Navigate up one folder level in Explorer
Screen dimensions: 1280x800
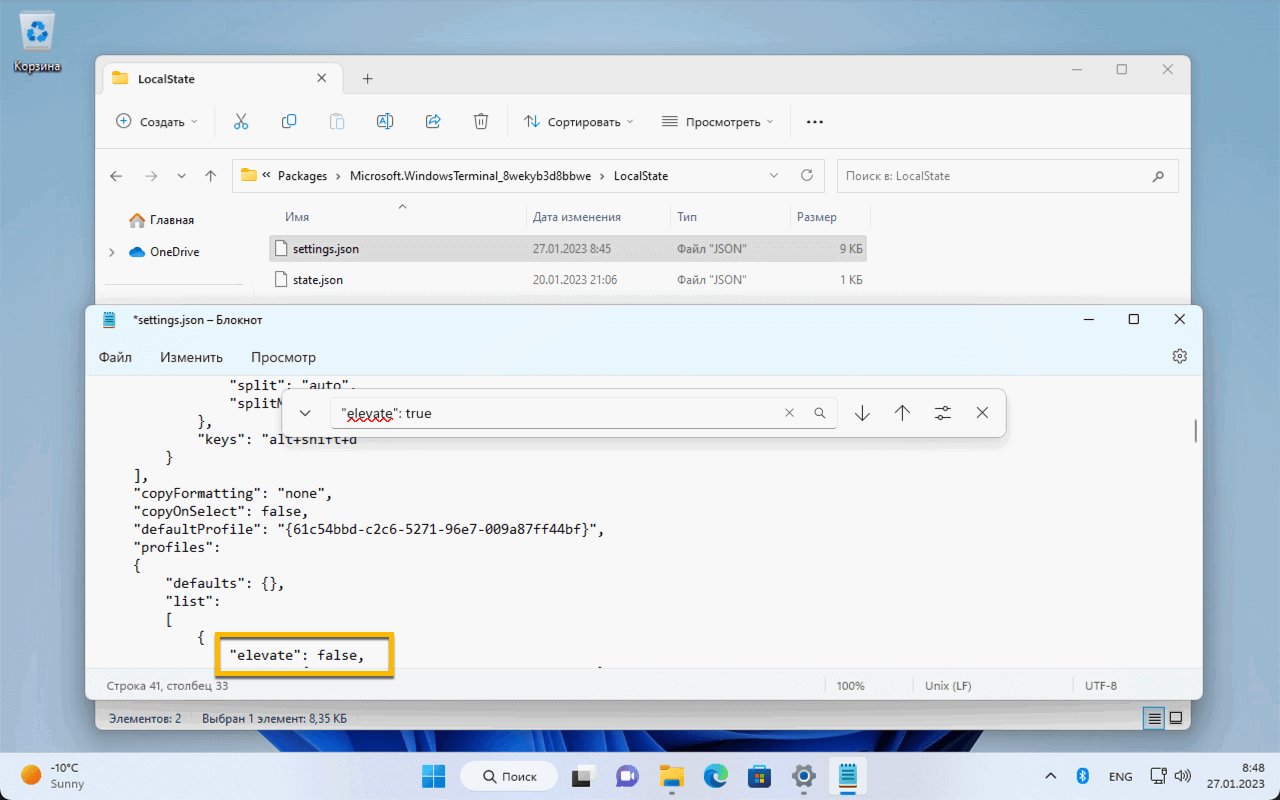[210, 176]
